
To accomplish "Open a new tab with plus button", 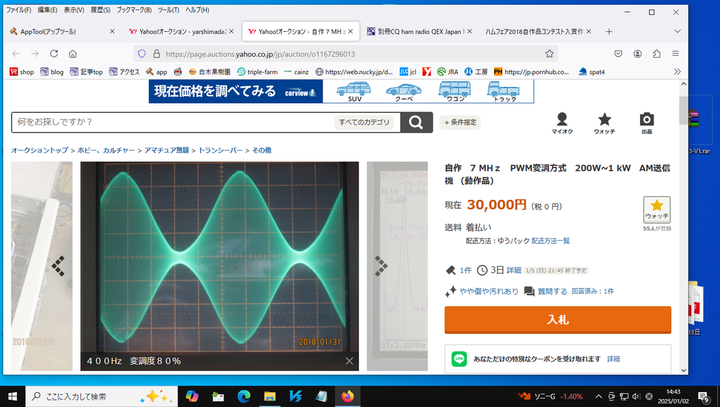I will (x=609, y=31).
